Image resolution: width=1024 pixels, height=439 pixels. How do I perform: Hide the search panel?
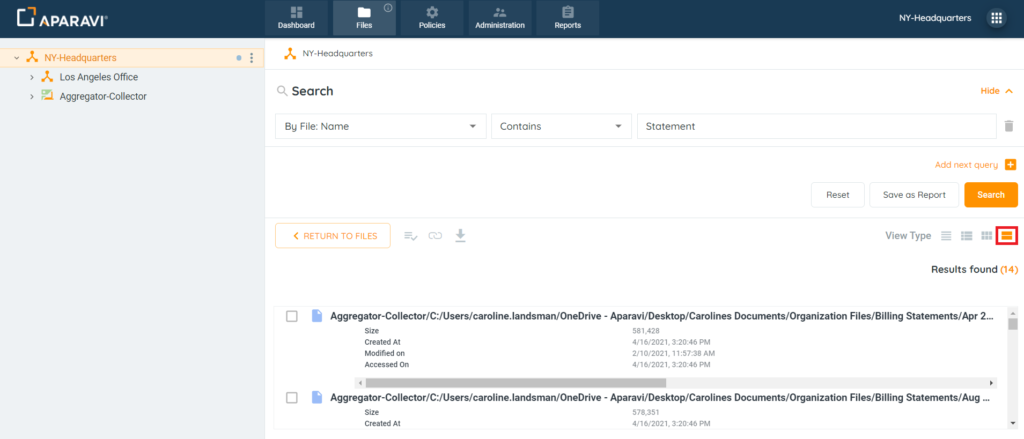coord(997,91)
